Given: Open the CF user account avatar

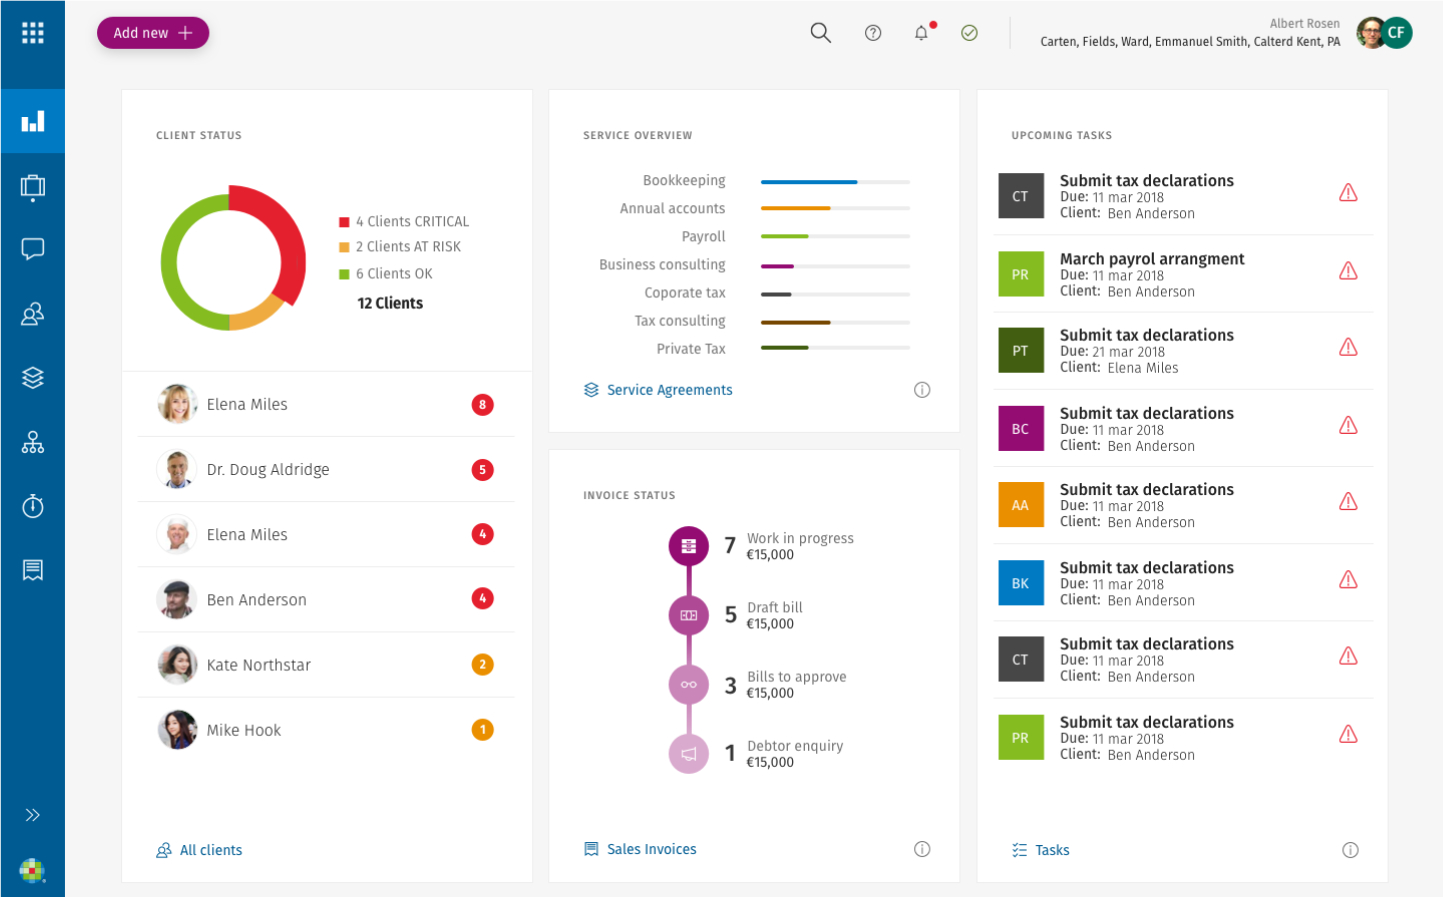Looking at the screenshot, I should click(1396, 33).
